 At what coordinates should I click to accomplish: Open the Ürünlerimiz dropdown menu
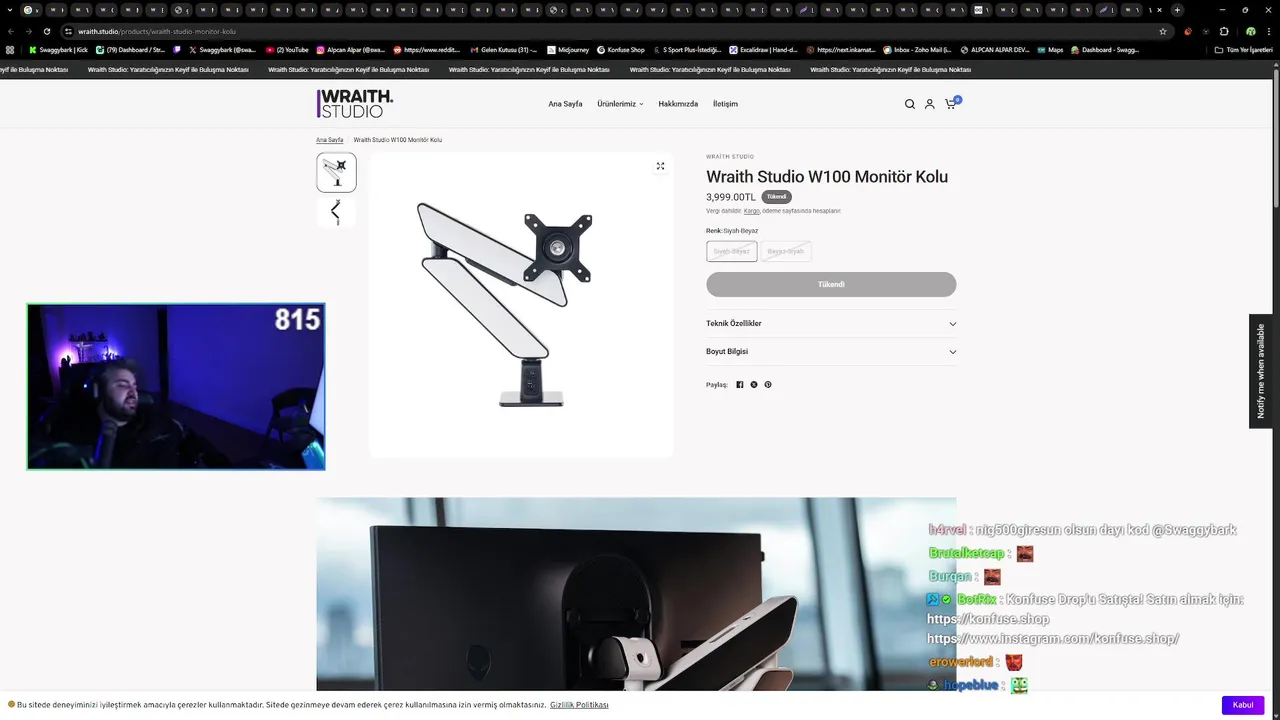click(620, 104)
